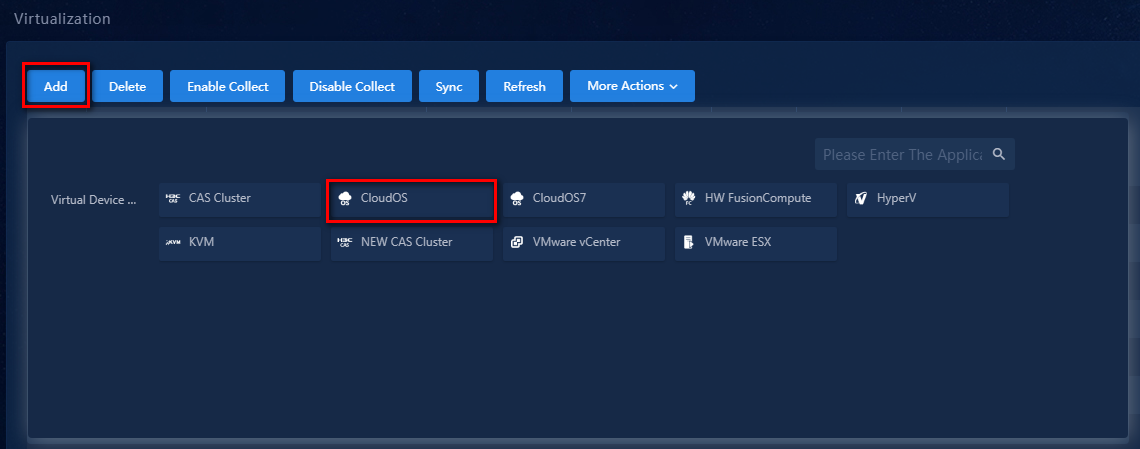Click the Refresh button
Image resolution: width=1140 pixels, height=449 pixels.
click(x=524, y=86)
